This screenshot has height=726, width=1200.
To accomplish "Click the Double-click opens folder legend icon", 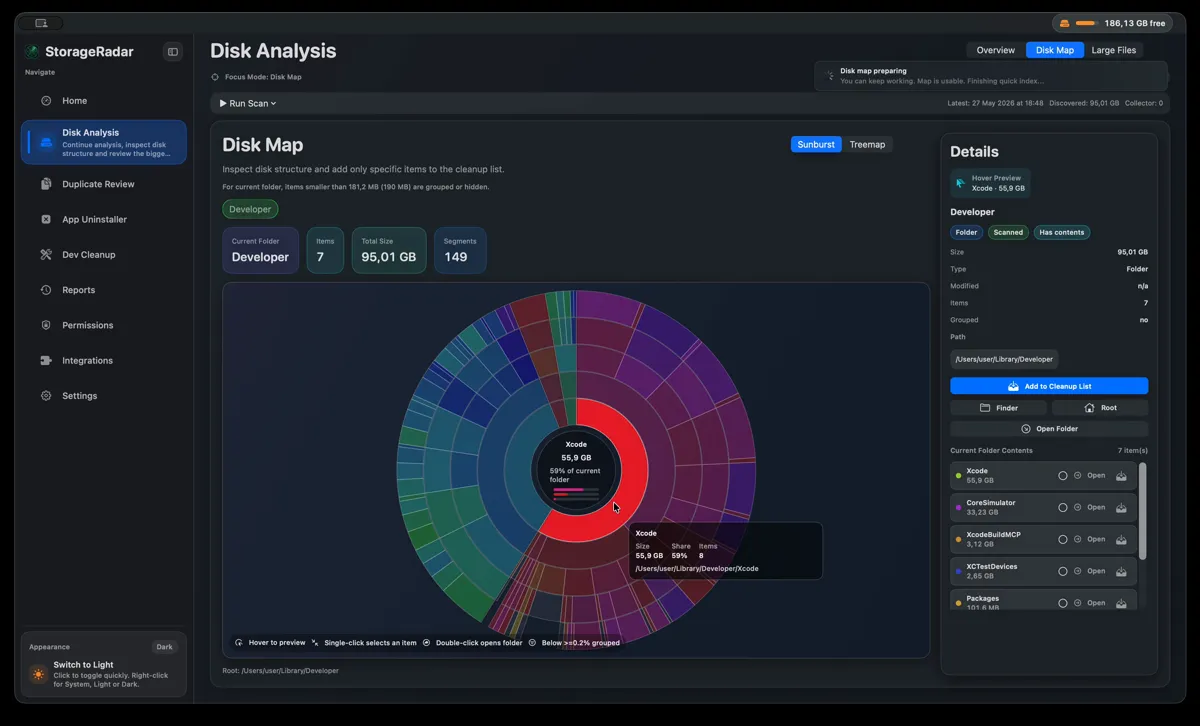I will pos(427,643).
